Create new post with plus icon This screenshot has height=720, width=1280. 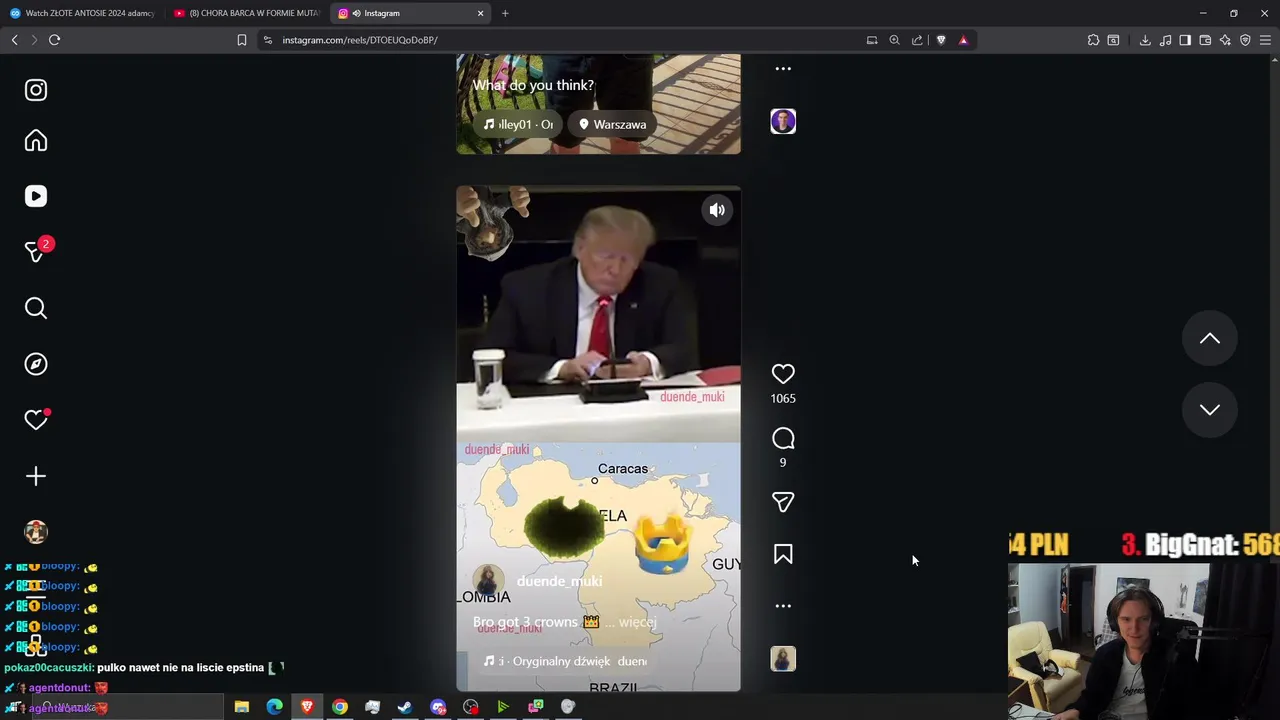[36, 476]
